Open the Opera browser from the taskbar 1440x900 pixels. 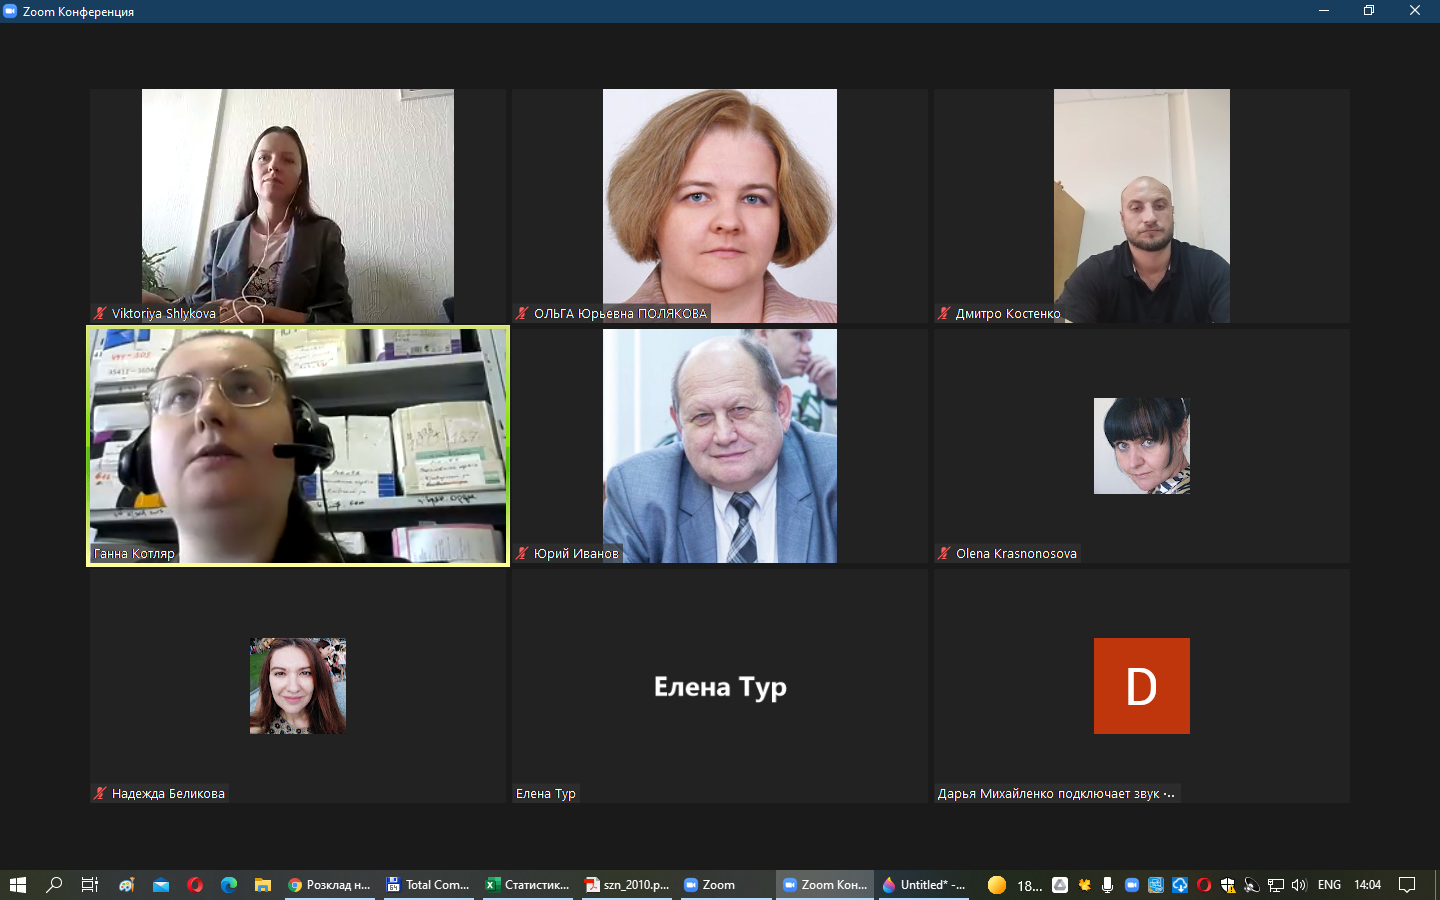coord(195,884)
